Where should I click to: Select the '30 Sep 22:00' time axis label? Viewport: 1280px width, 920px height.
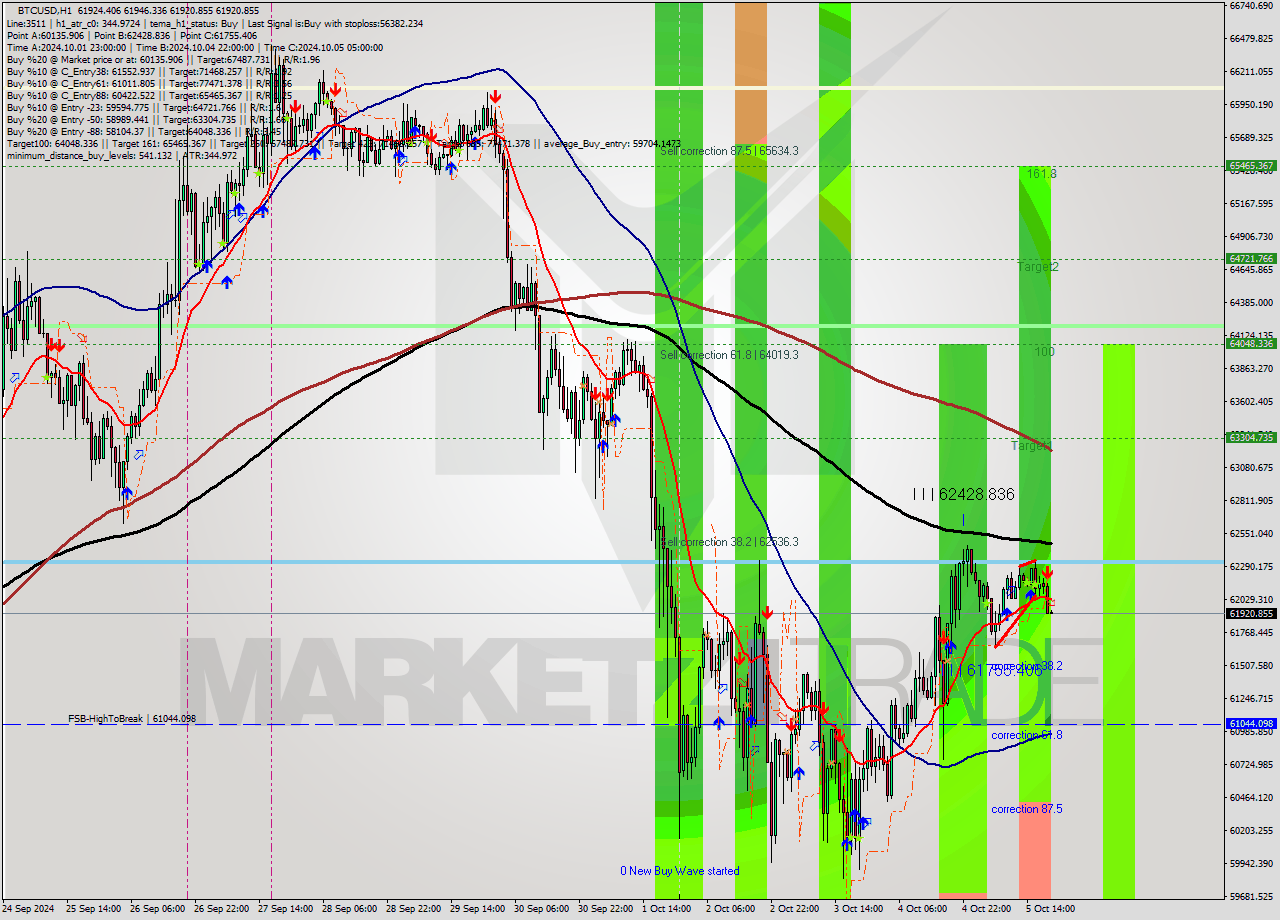(x=606, y=909)
